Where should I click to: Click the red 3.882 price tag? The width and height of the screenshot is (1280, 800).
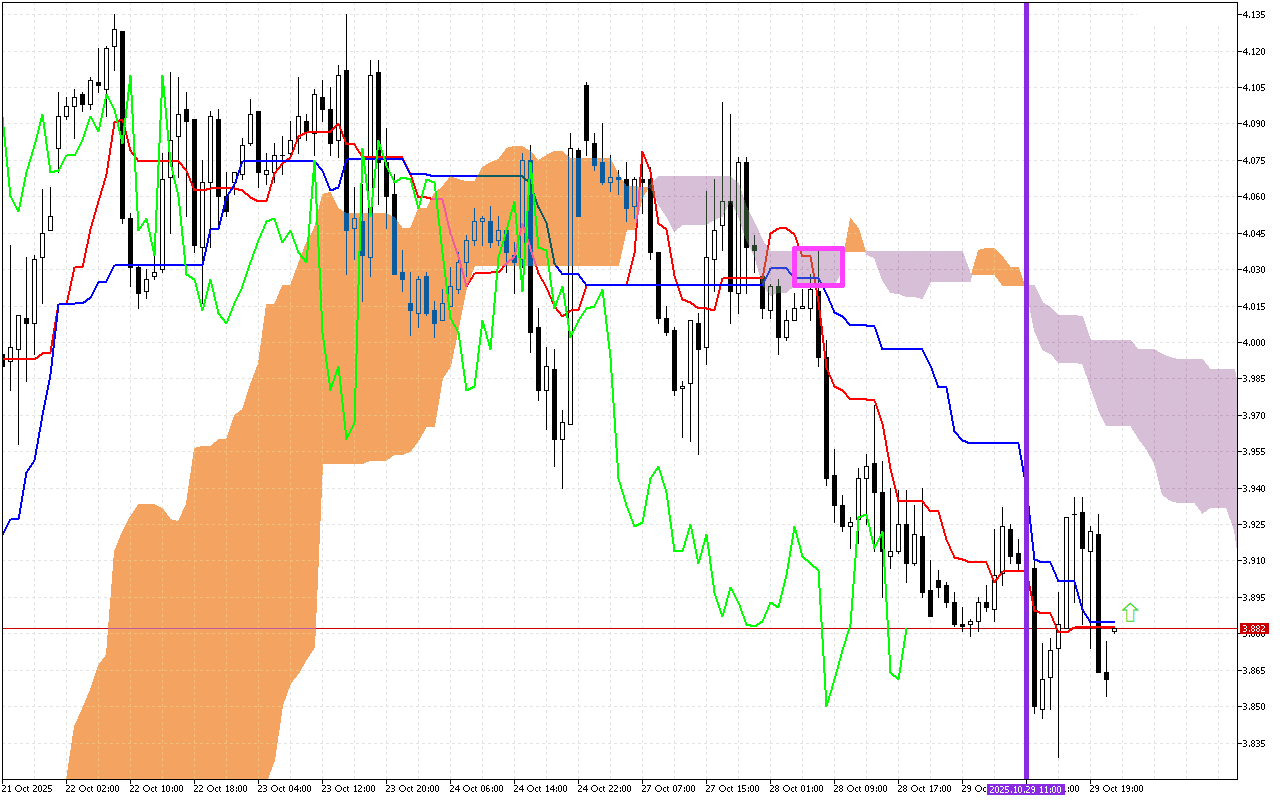click(x=1253, y=629)
